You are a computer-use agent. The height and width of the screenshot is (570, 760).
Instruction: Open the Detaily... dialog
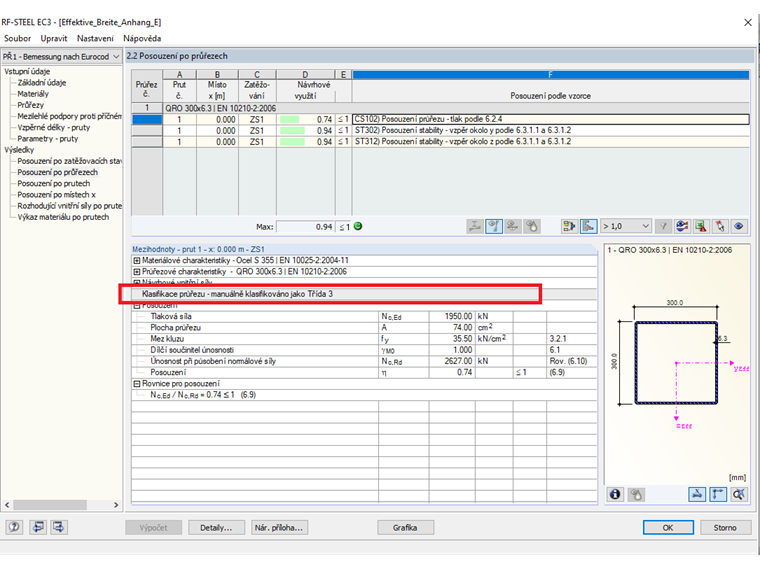[x=216, y=527]
